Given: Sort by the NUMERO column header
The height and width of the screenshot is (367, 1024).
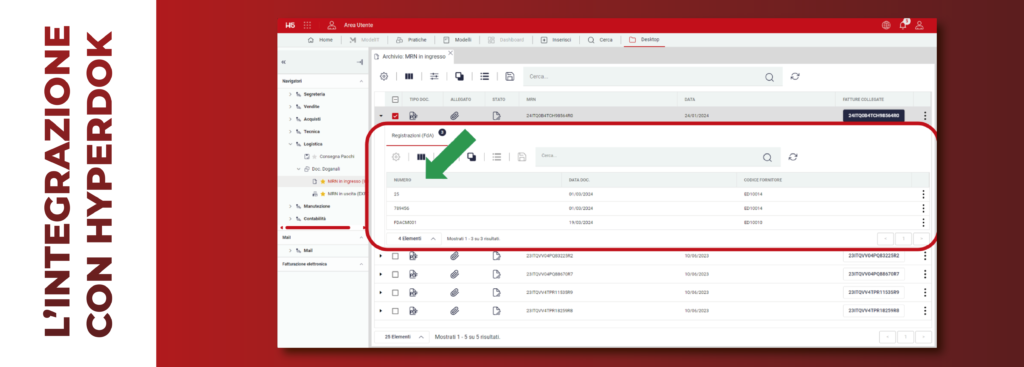Looking at the screenshot, I should [x=402, y=180].
